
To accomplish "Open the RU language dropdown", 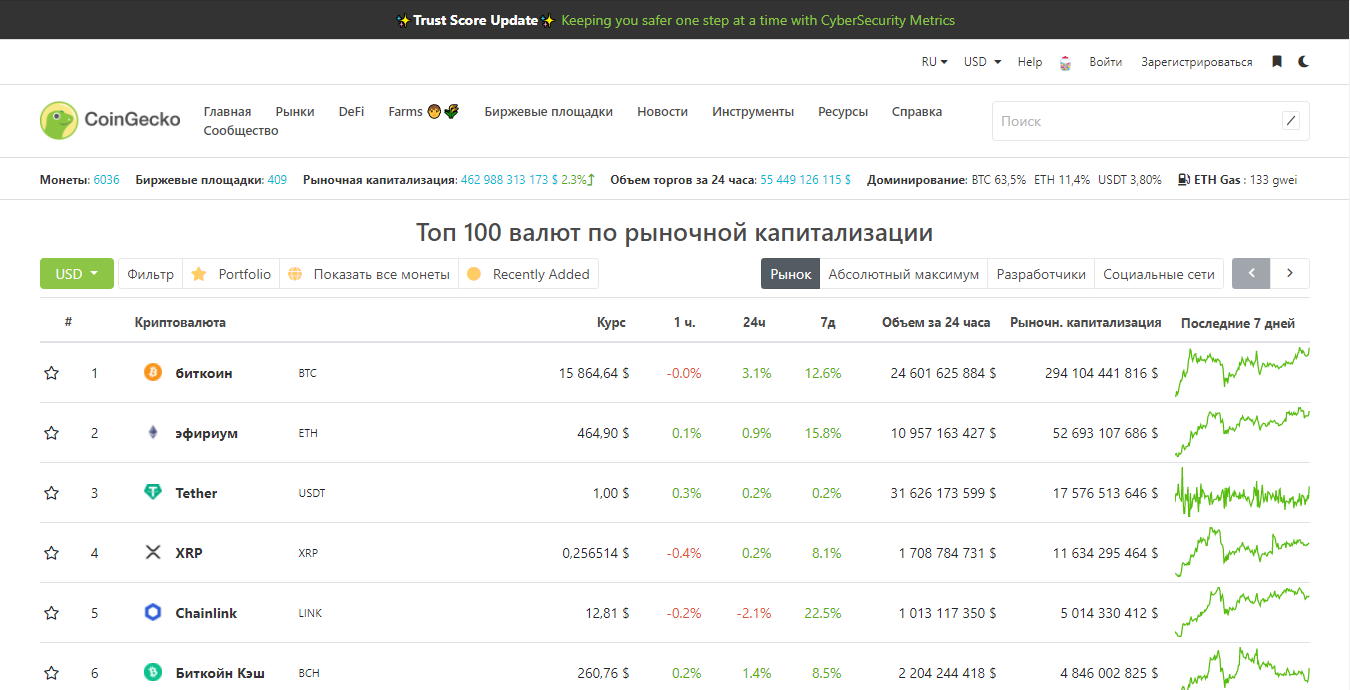I will 934,62.
